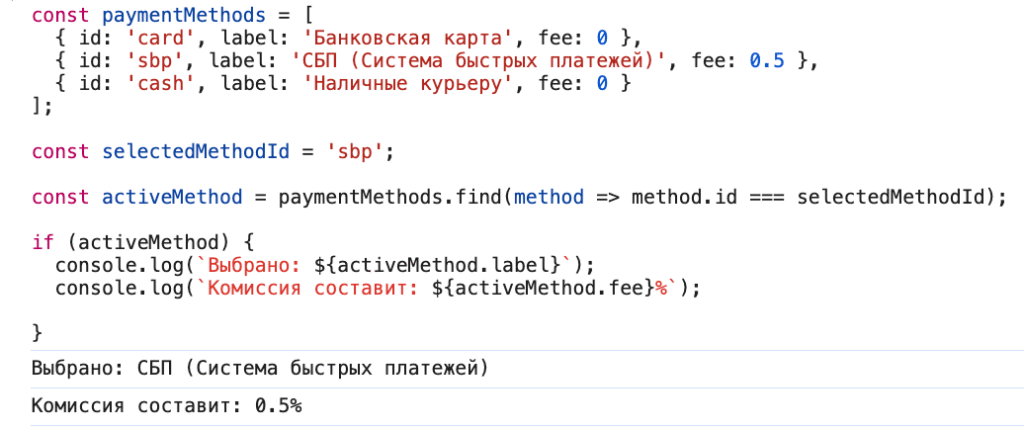Click the 0.5 fee value
Screen dimensions: 1024x431
(x=766, y=61)
